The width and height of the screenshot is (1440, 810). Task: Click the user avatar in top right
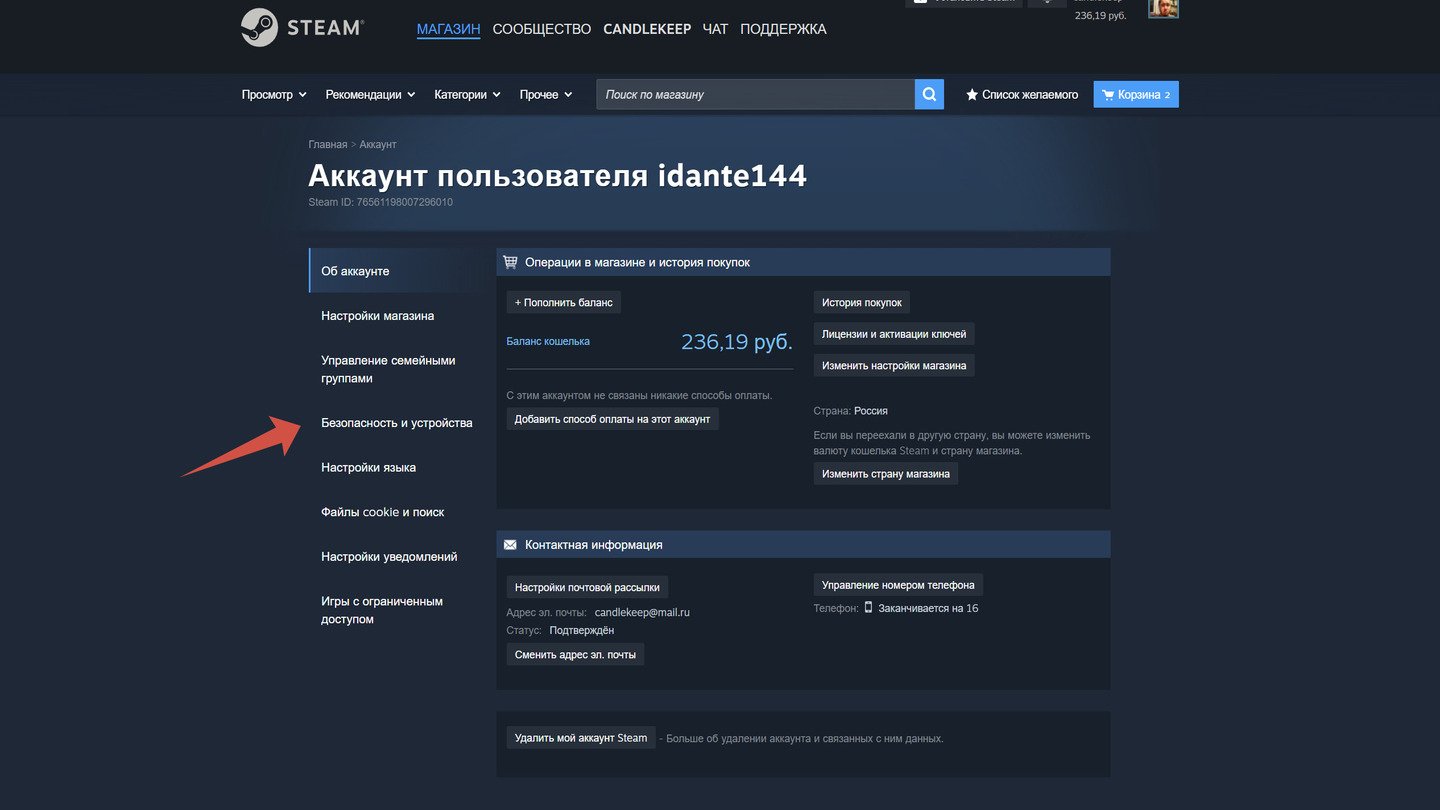point(1163,8)
